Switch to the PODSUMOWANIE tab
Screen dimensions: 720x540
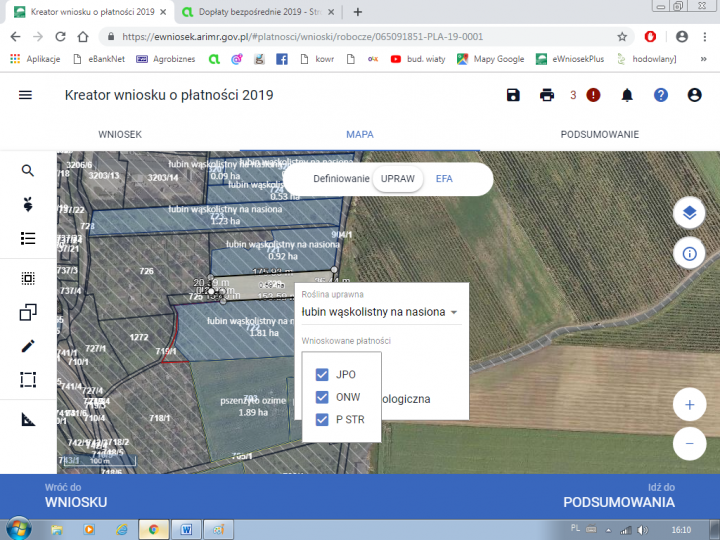(599, 134)
